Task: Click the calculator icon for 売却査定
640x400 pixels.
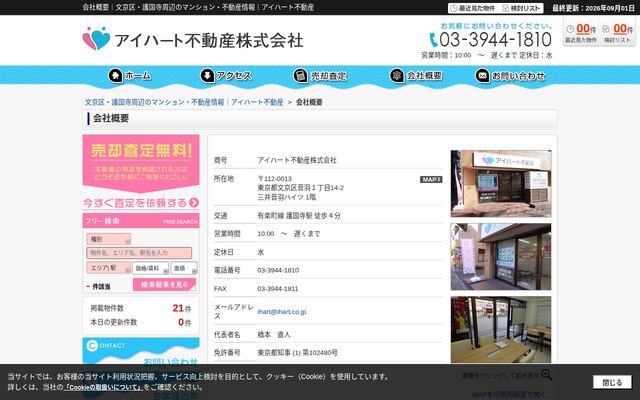Action: (301, 76)
